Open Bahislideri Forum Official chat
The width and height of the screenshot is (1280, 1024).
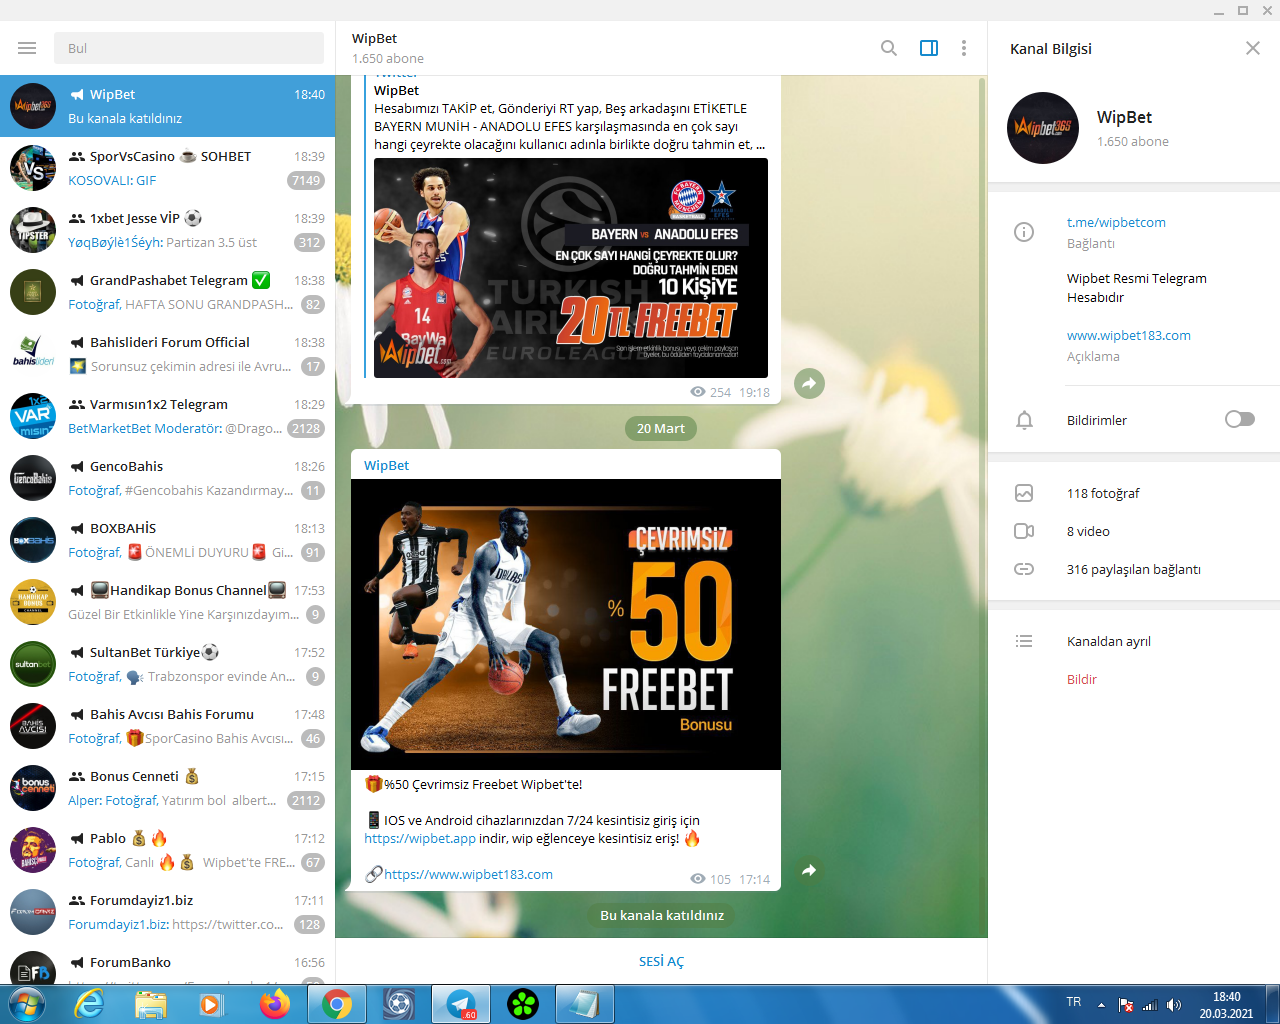click(167, 354)
